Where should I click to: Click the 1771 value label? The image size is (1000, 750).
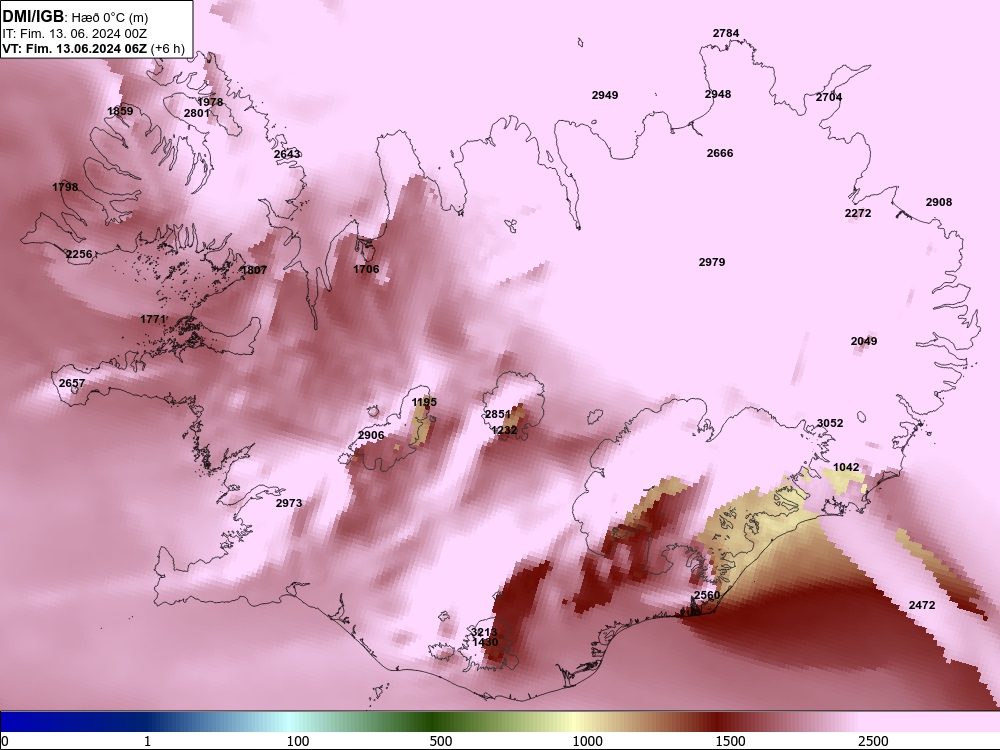tap(153, 319)
